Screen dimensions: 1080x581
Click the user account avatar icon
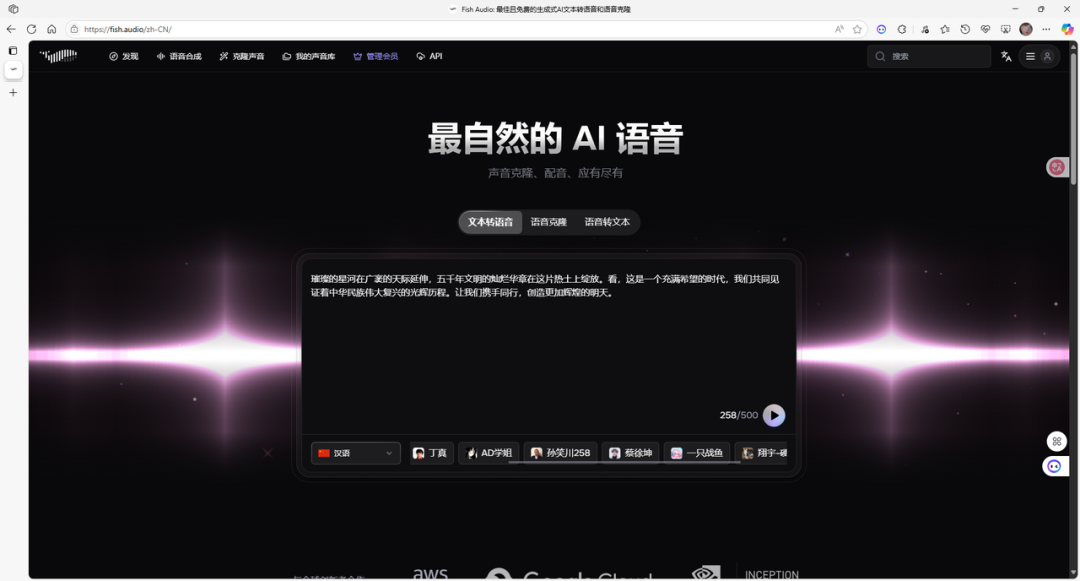pyautogui.click(x=1047, y=56)
